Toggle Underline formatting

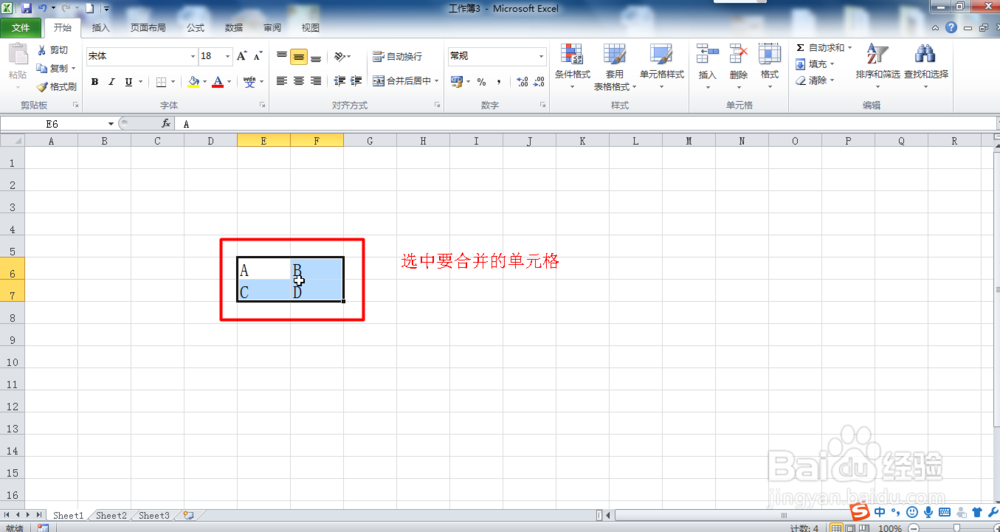128,82
